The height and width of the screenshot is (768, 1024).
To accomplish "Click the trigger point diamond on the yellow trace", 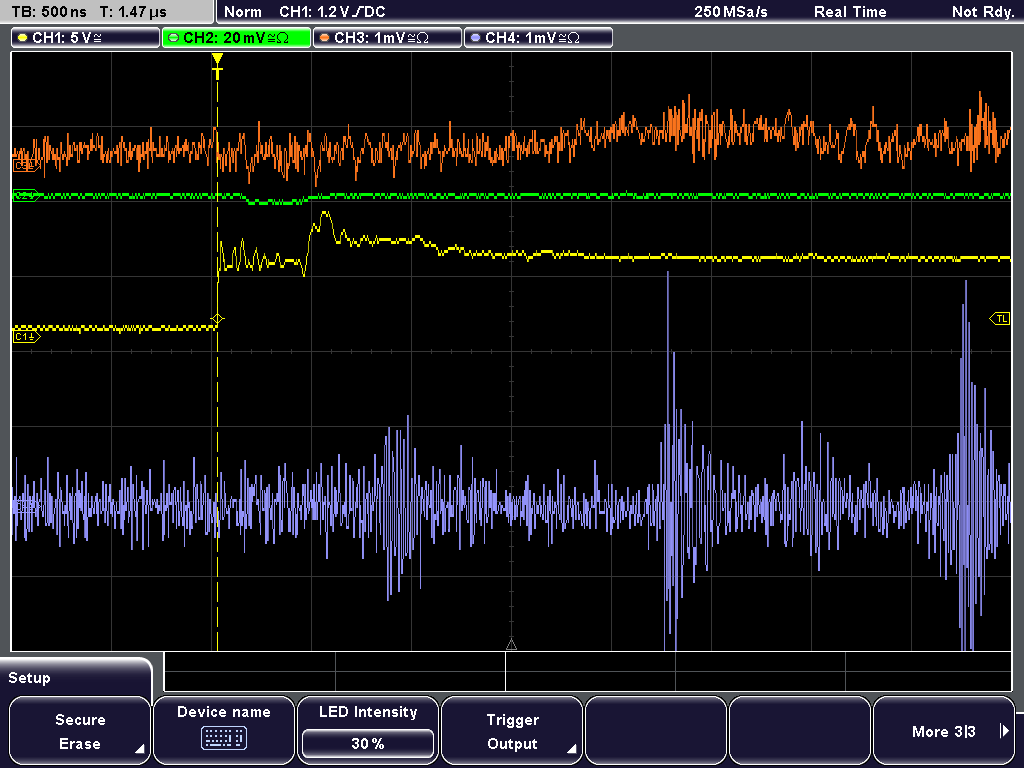I will tap(217, 319).
